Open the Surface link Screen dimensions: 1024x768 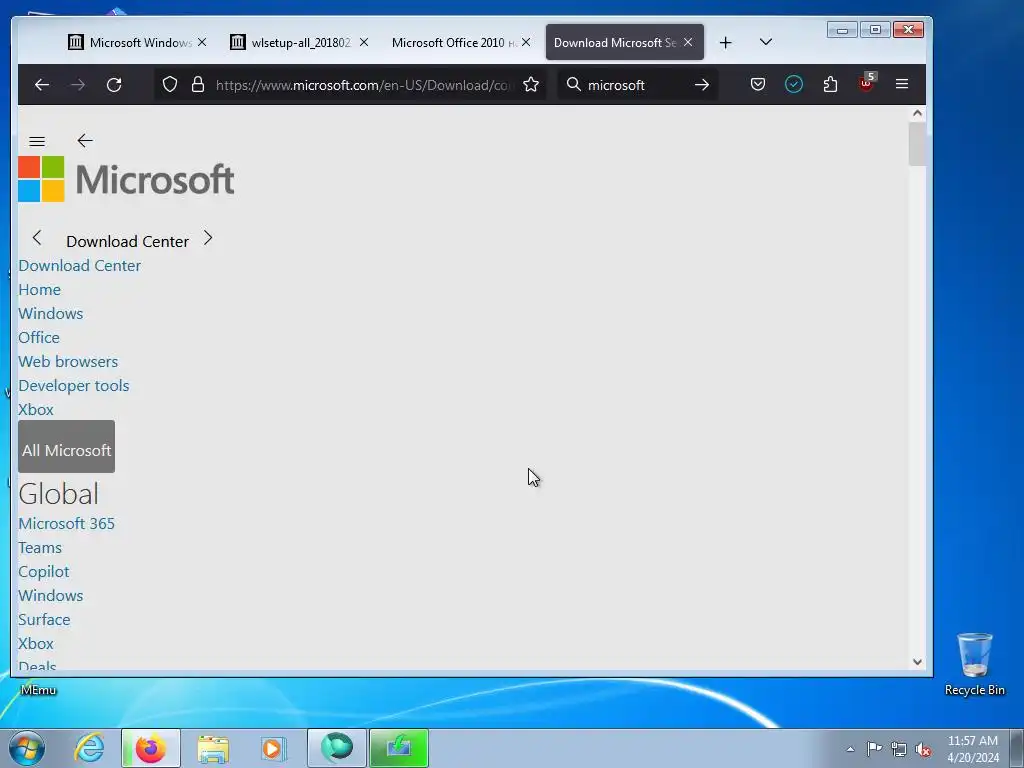(x=44, y=620)
